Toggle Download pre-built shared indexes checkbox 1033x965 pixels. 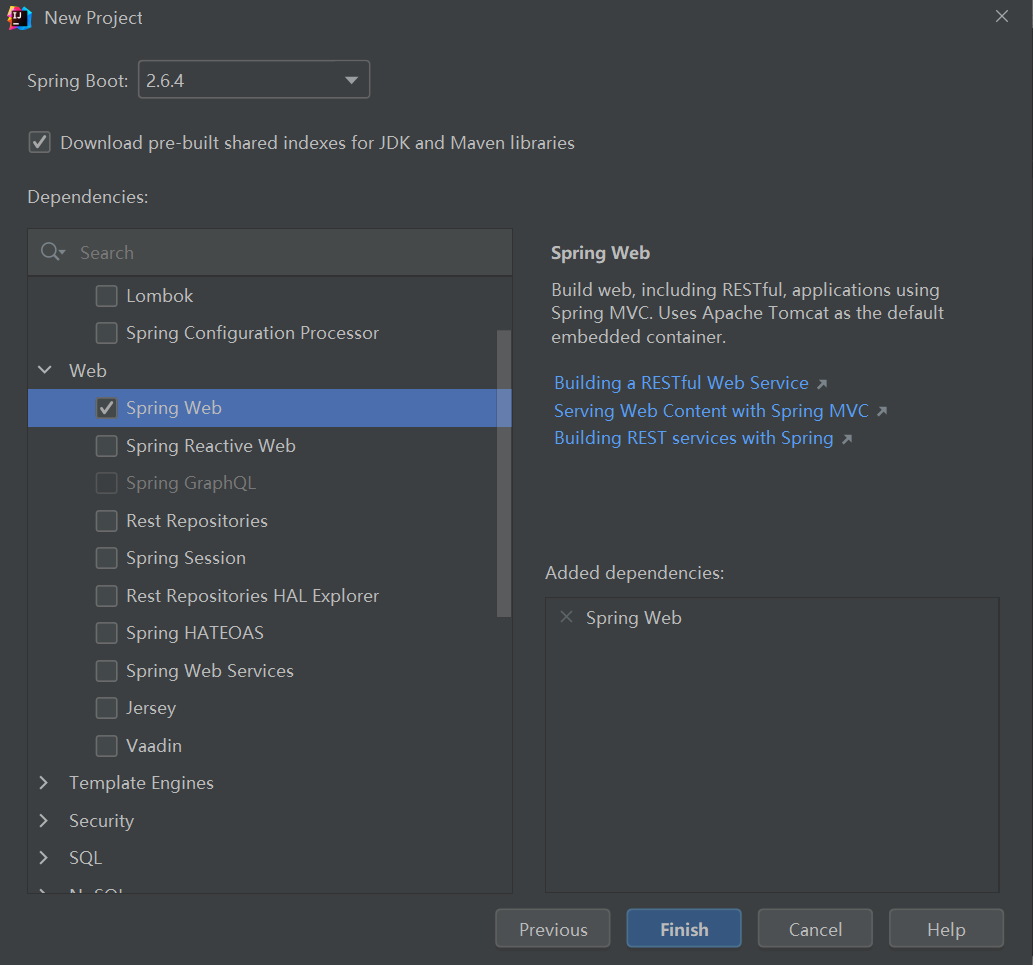tap(39, 142)
